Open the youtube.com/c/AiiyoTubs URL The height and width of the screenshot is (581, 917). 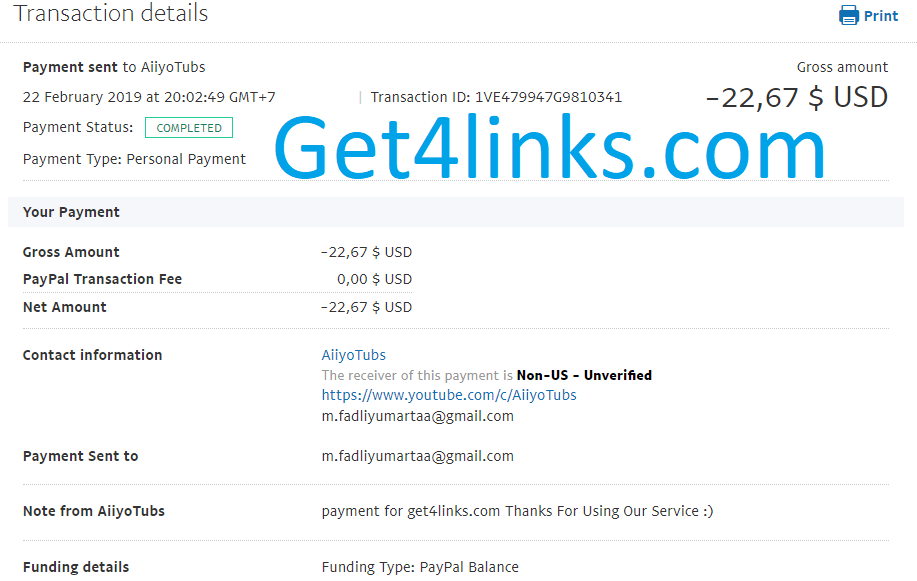point(449,395)
